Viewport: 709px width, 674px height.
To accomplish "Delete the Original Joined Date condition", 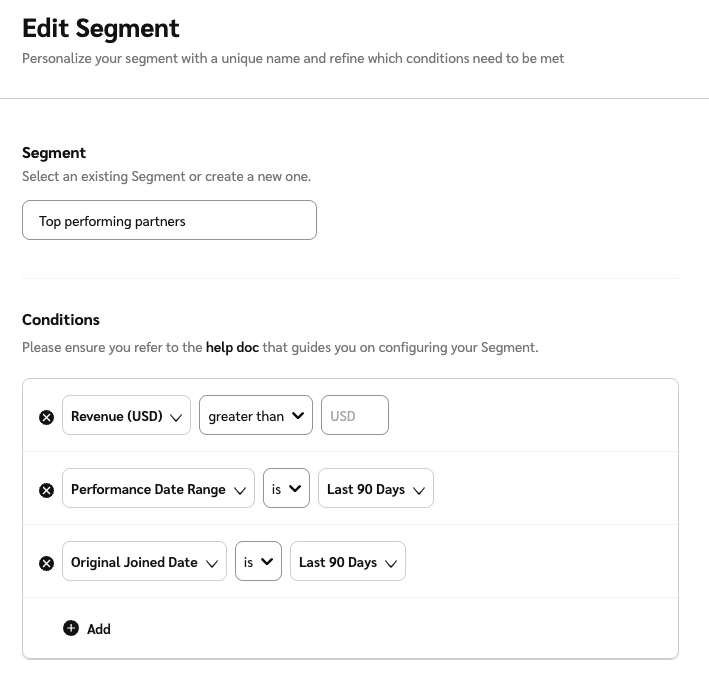I will [46, 563].
